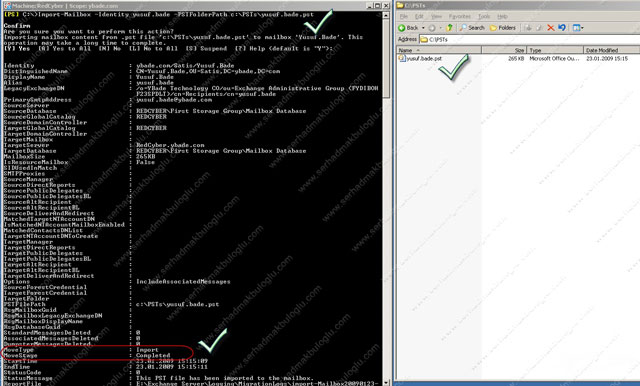Open the Views dropdown button

pyautogui.click(x=578, y=28)
